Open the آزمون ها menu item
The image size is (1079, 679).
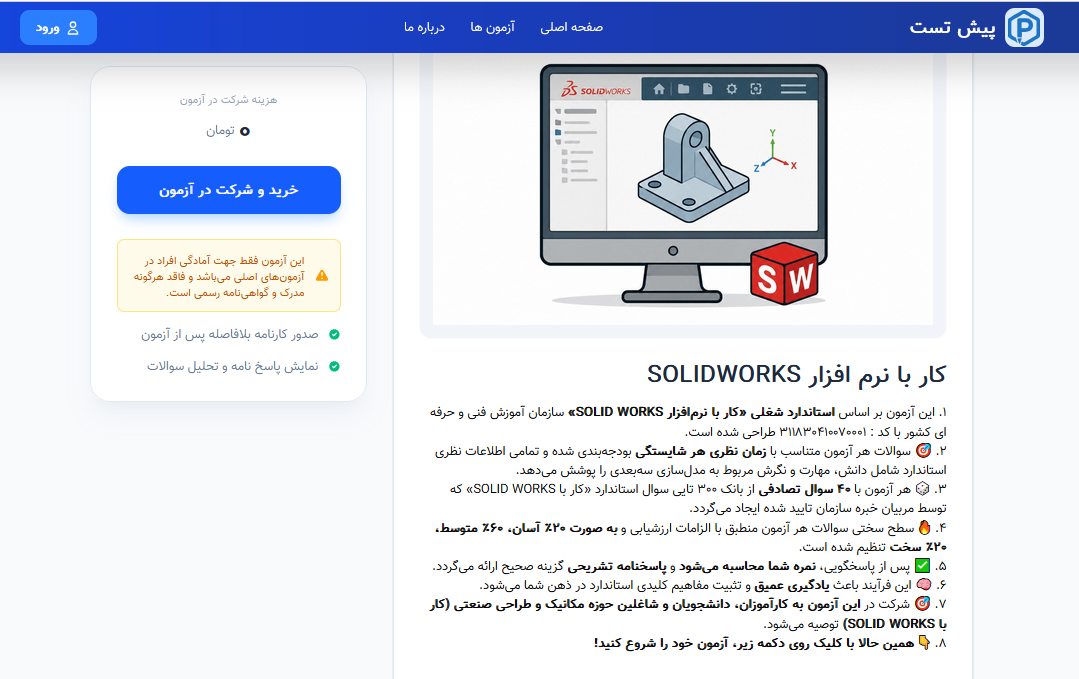click(493, 27)
